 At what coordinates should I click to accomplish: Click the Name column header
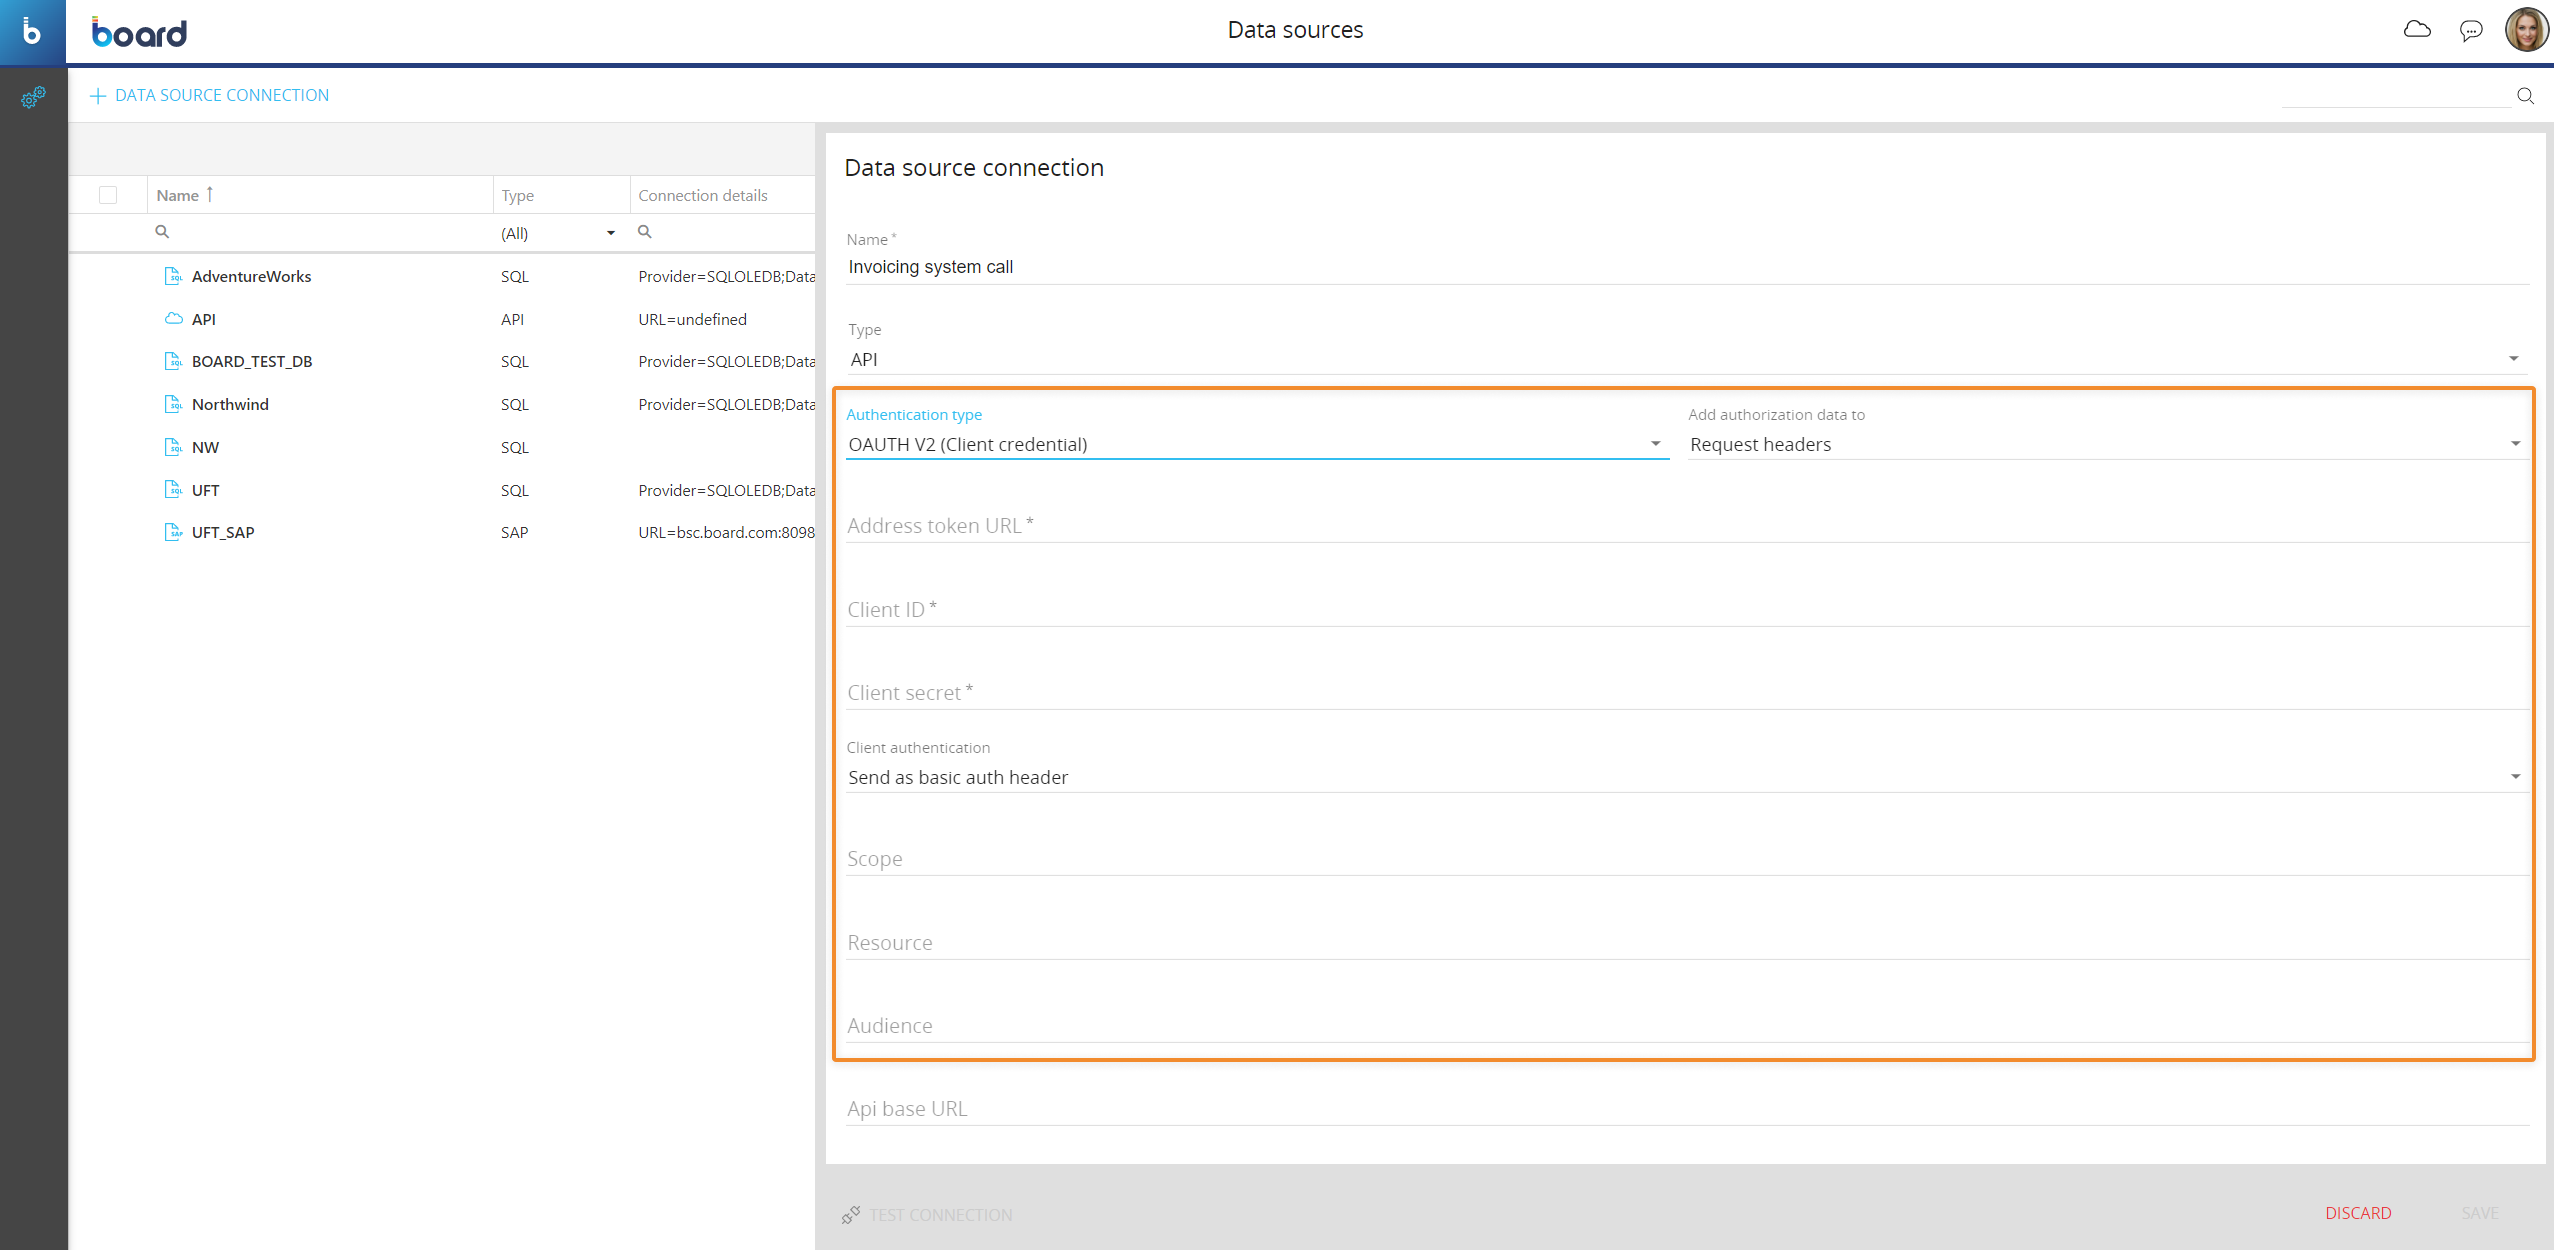pos(177,196)
